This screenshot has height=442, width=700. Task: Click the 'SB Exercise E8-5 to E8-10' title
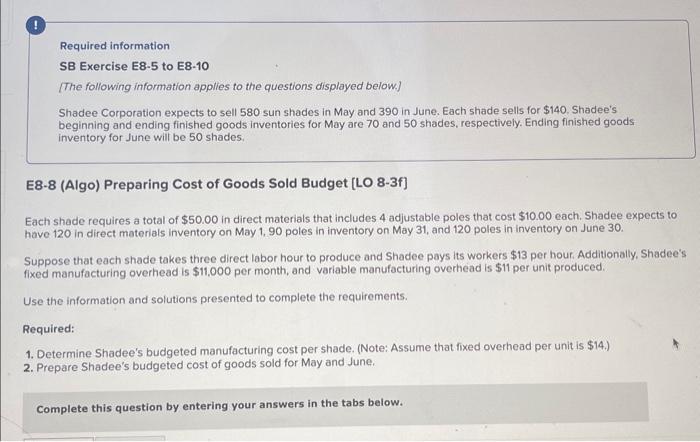pos(134,66)
